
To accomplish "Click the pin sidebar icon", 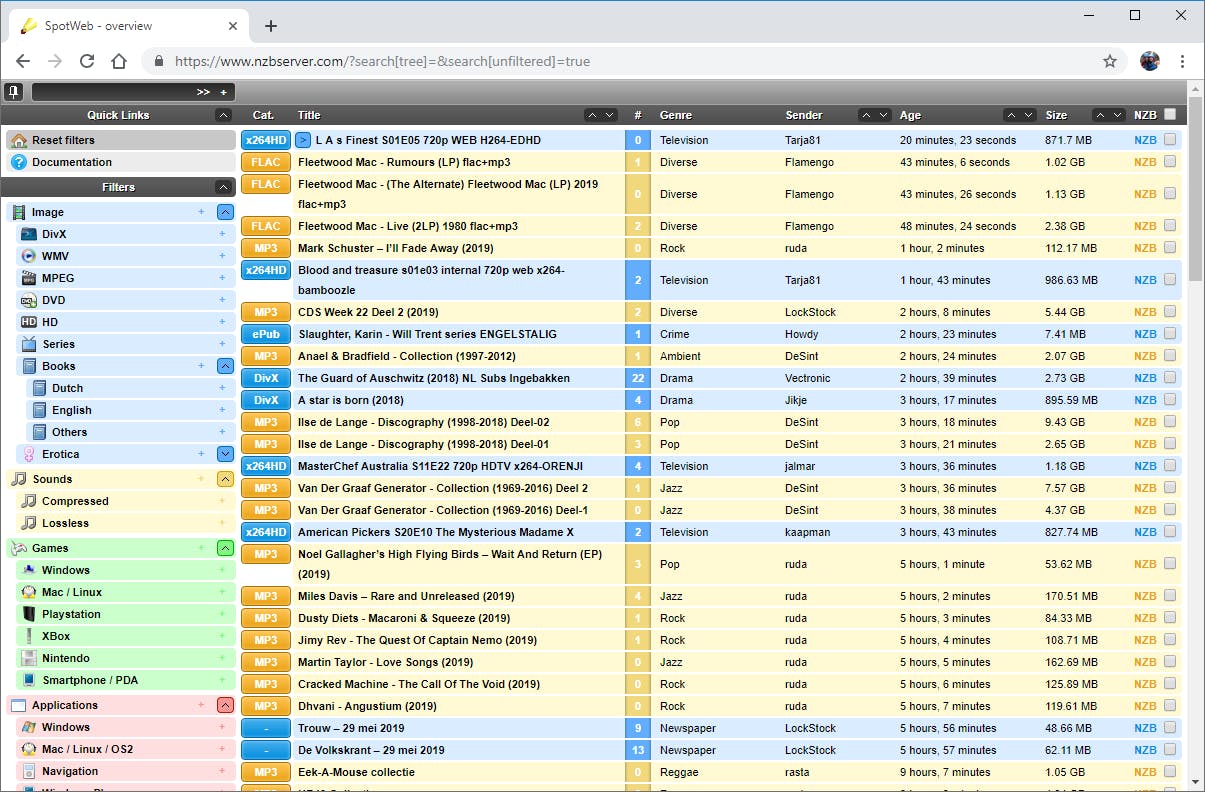I will coord(14,92).
